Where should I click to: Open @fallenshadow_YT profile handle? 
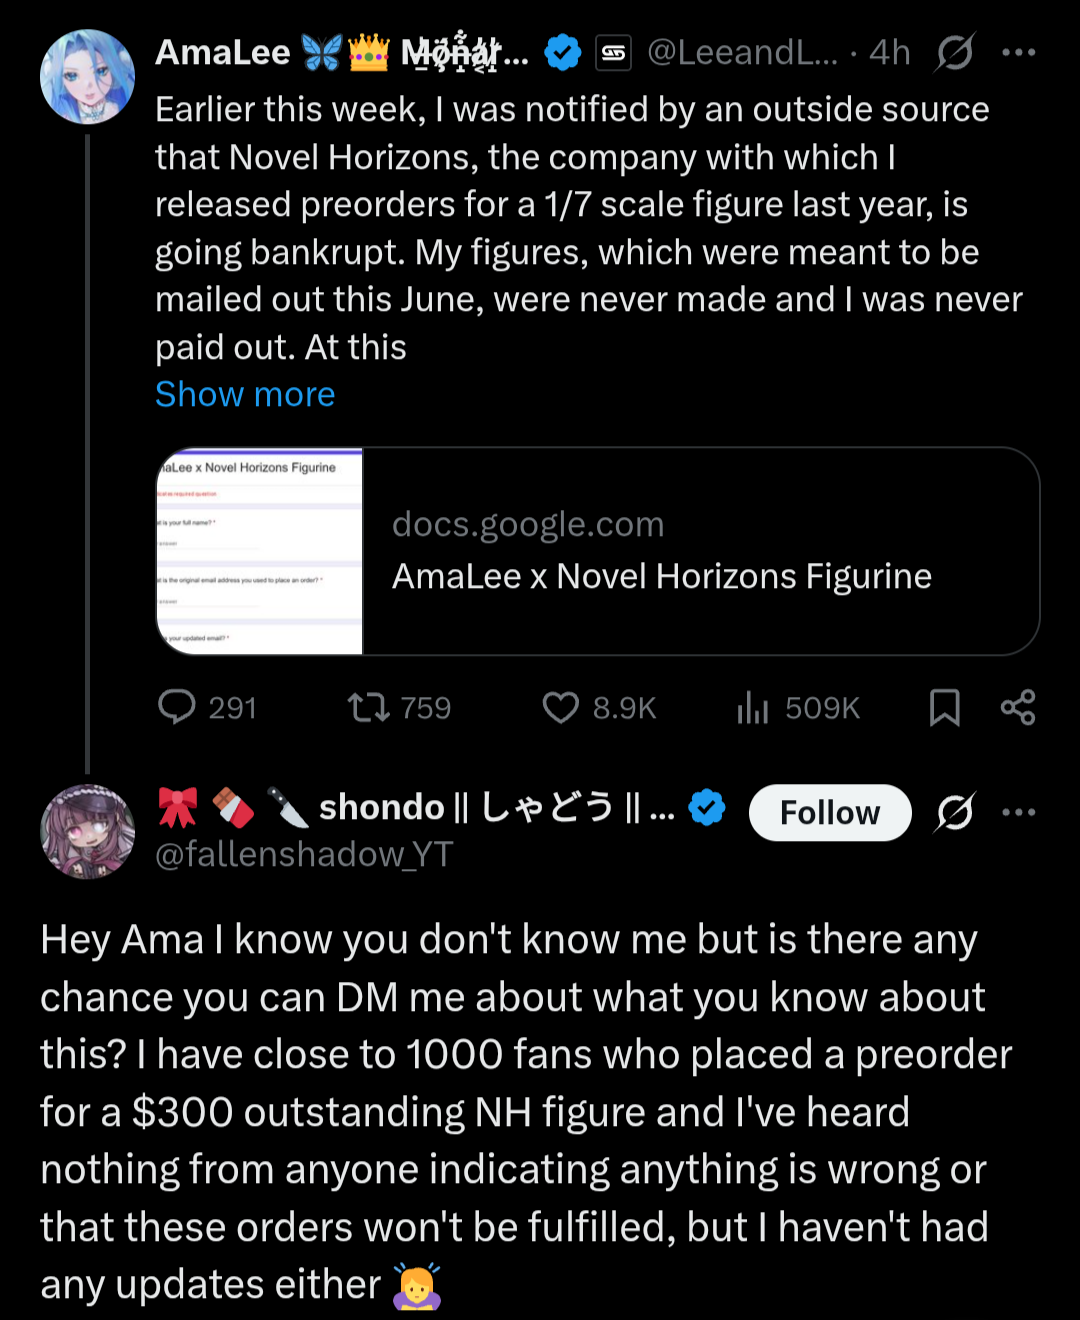[304, 854]
